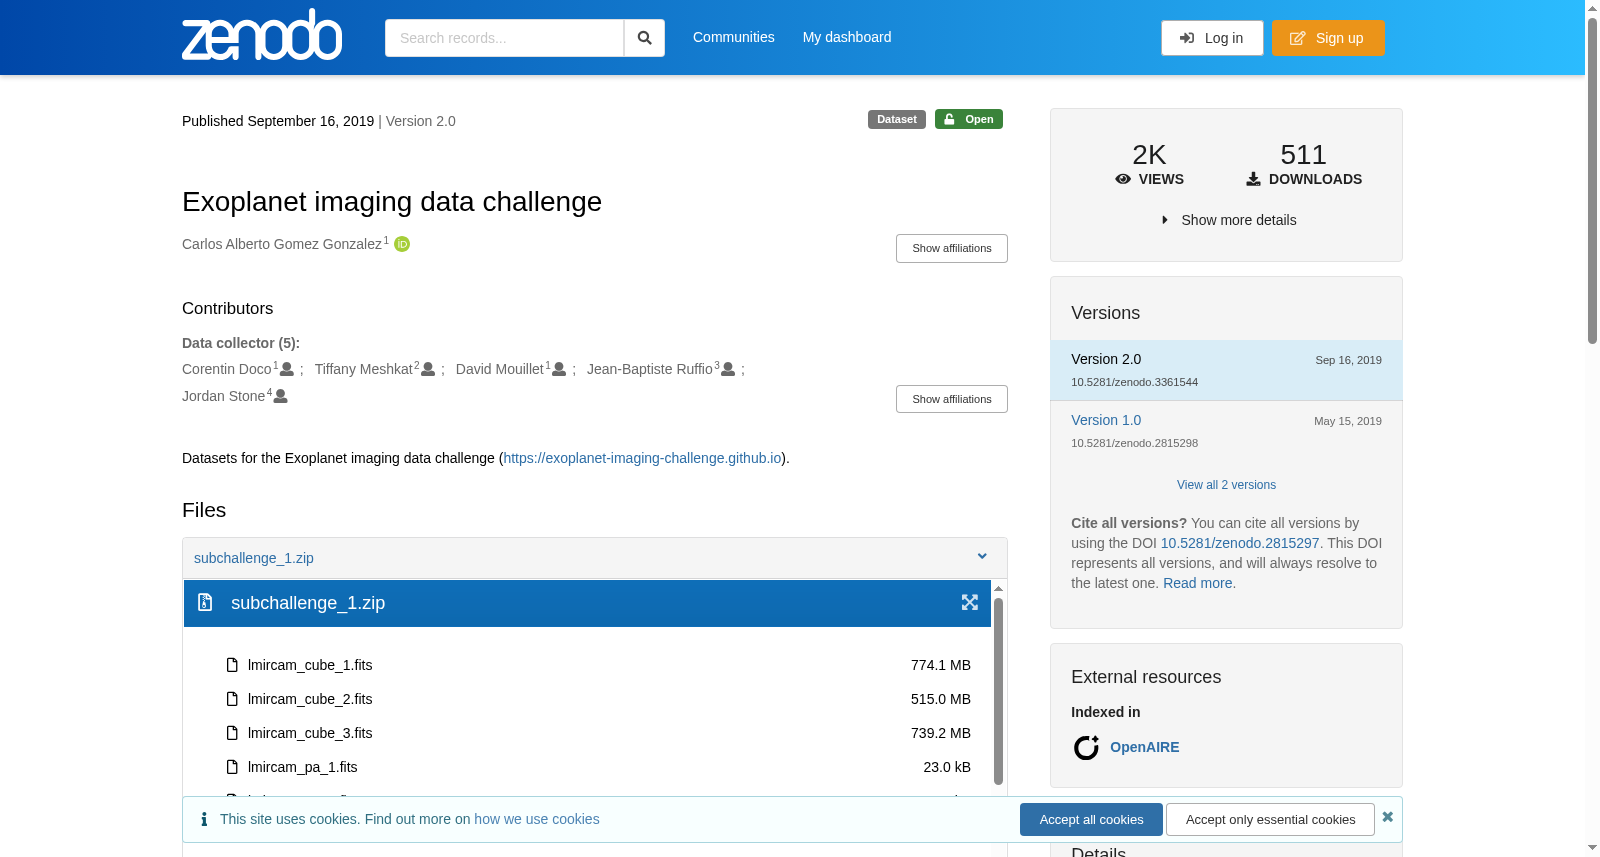
Task: Click the search magnifier icon button
Action: pyautogui.click(x=644, y=38)
